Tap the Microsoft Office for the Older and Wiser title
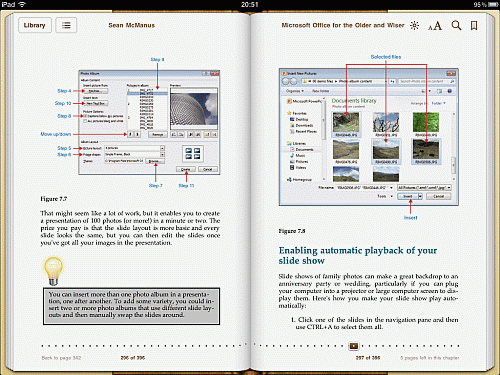The height and width of the screenshot is (375, 500). coord(343,25)
